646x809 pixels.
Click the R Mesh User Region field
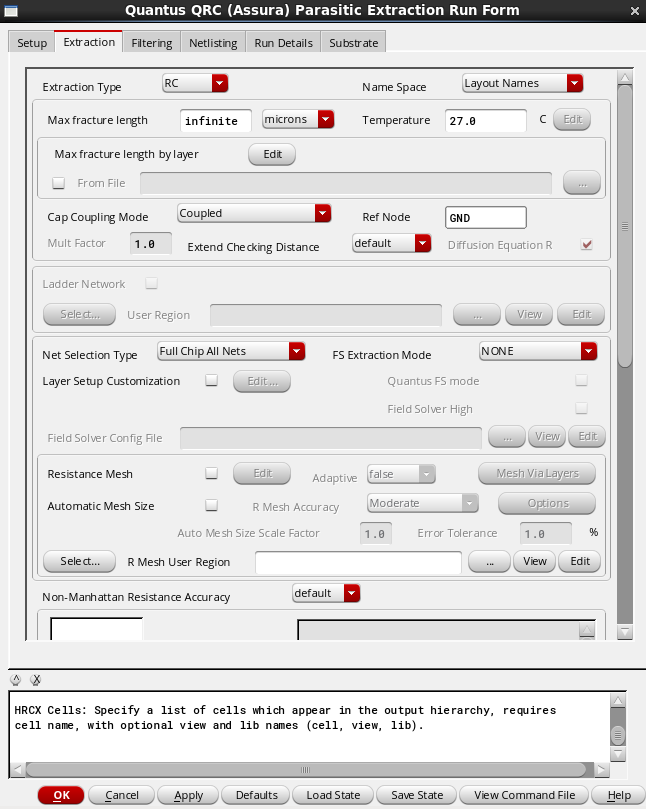[358, 562]
